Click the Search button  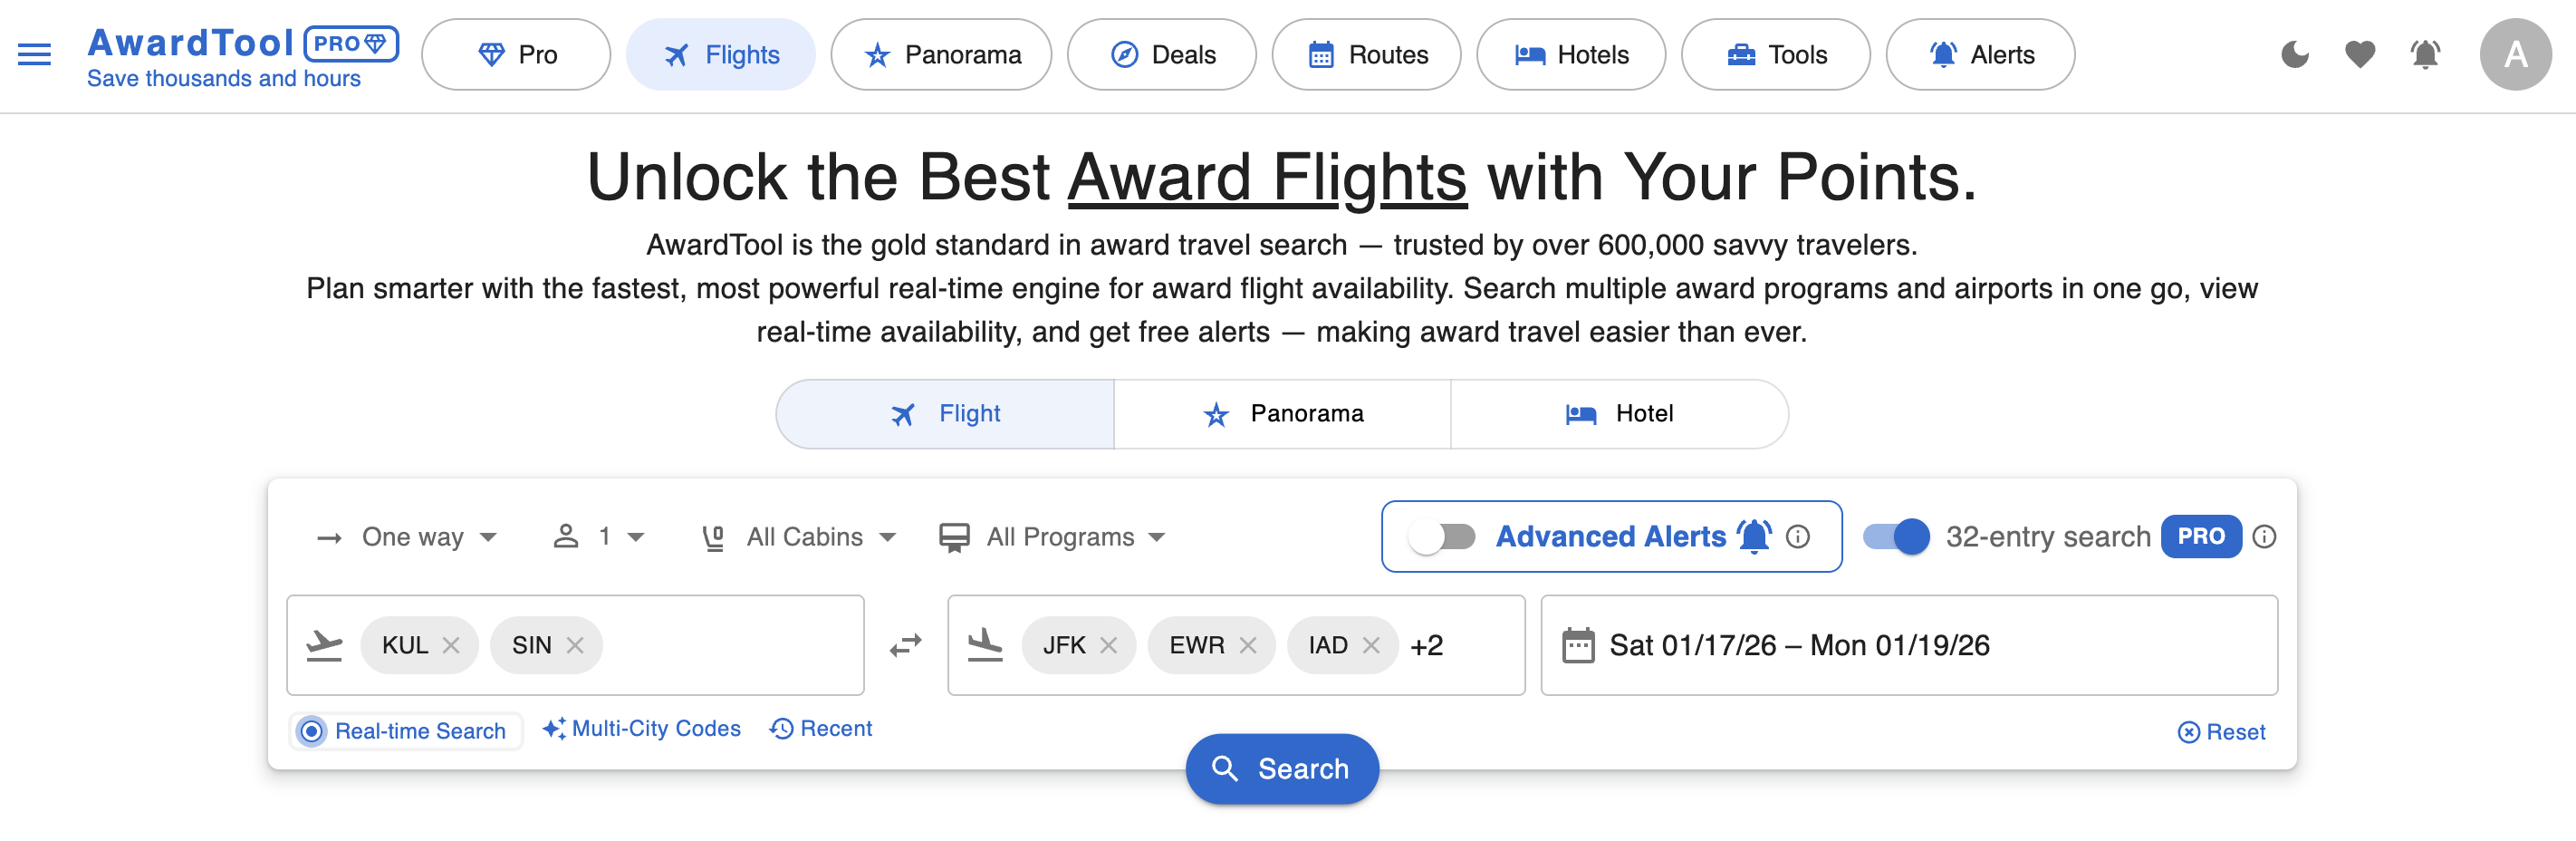(1282, 769)
